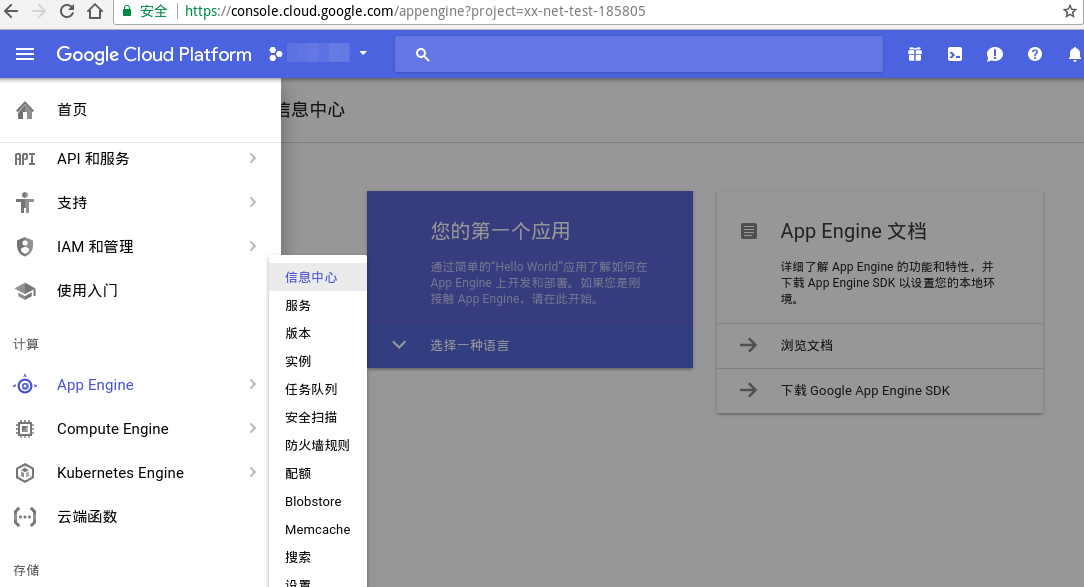Reload the page with the refresh icon

[x=66, y=11]
